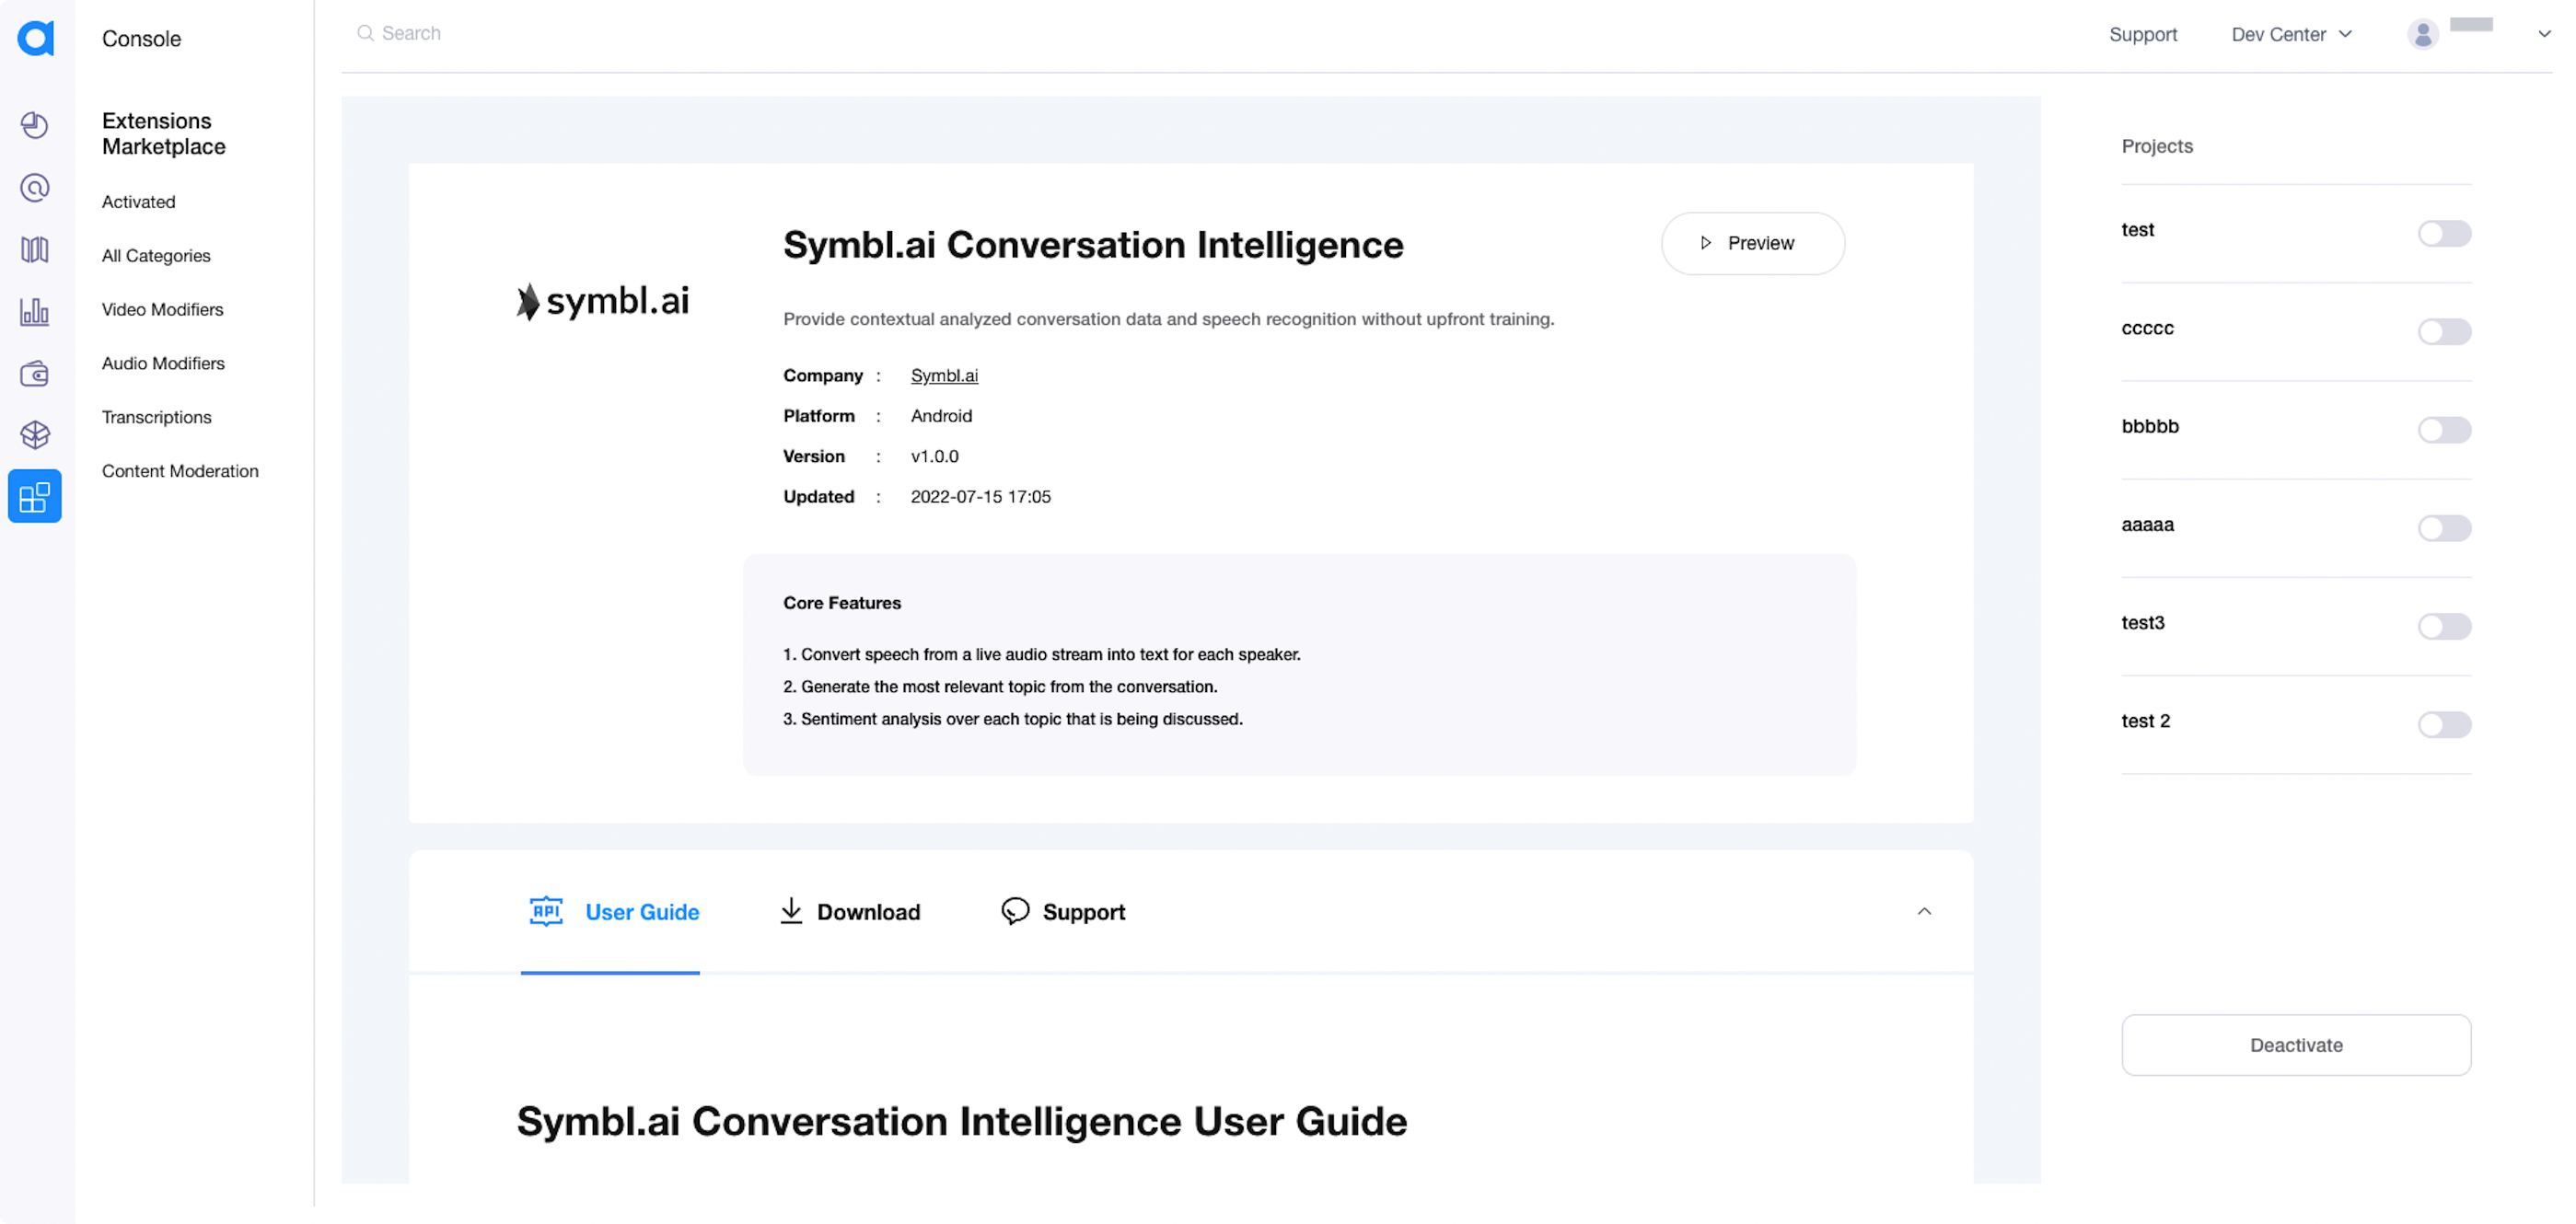Click the Core Features heading
The height and width of the screenshot is (1224, 2576).
pyautogui.click(x=842, y=603)
